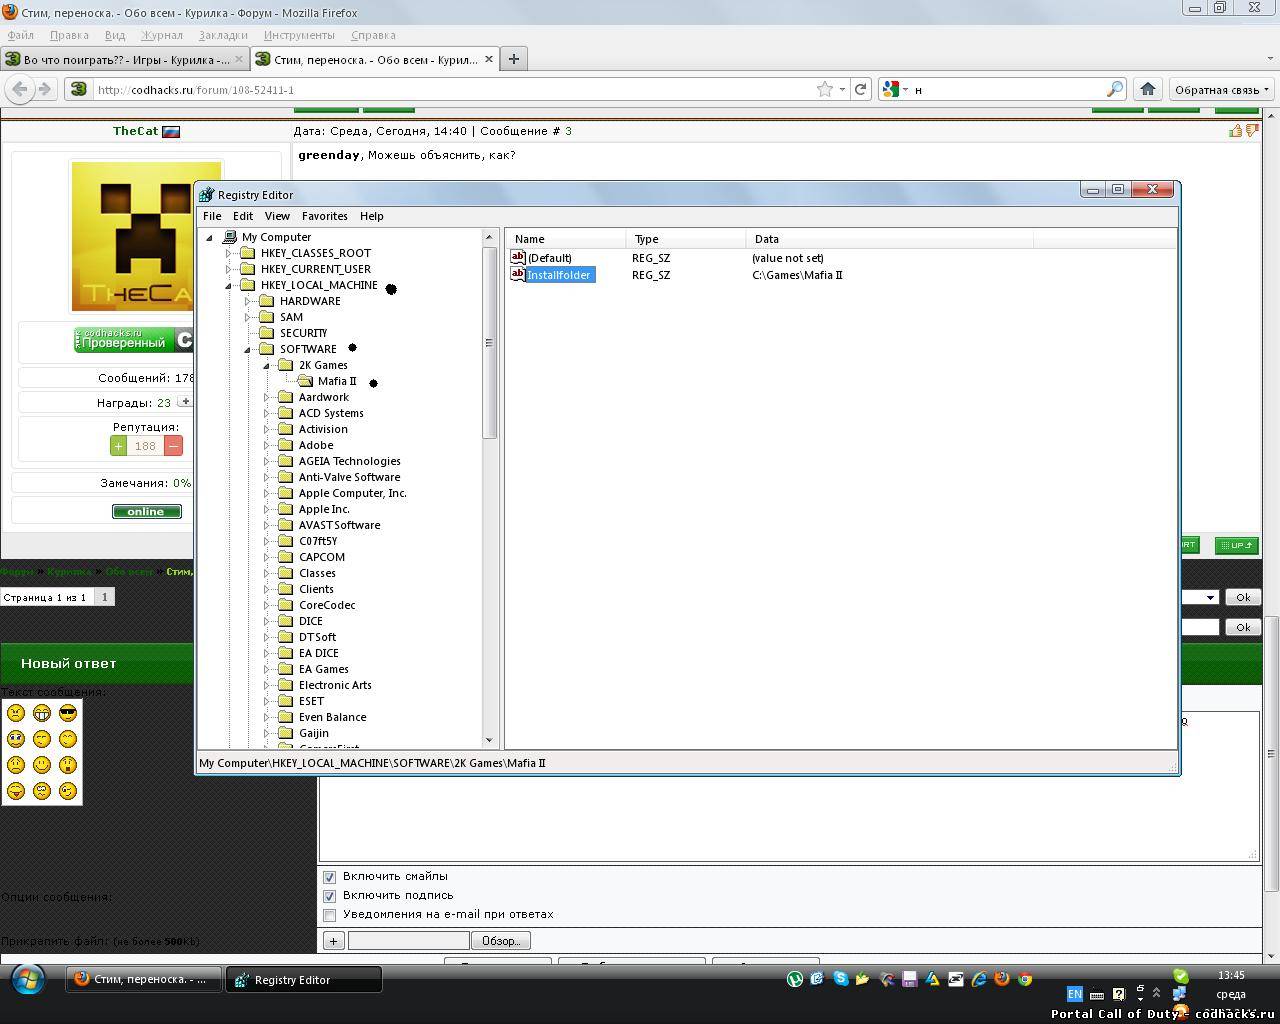Expand the Activision key
The width and height of the screenshot is (1280, 1024).
(267, 429)
